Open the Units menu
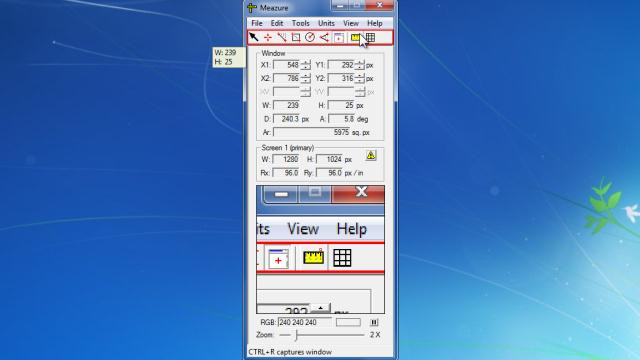The width and height of the screenshot is (640, 360). tap(326, 23)
